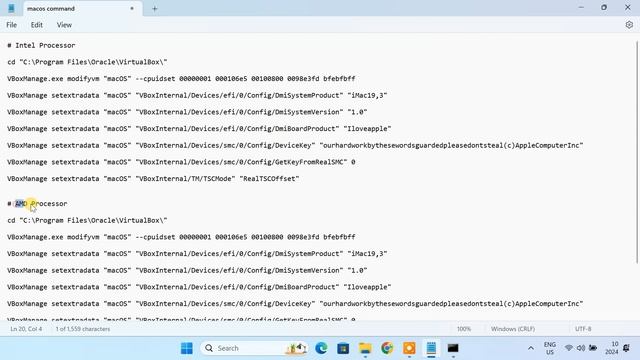Image resolution: width=640 pixels, height=360 pixels.
Task: Click the highlighted AMD word
Action: pyautogui.click(x=21, y=203)
